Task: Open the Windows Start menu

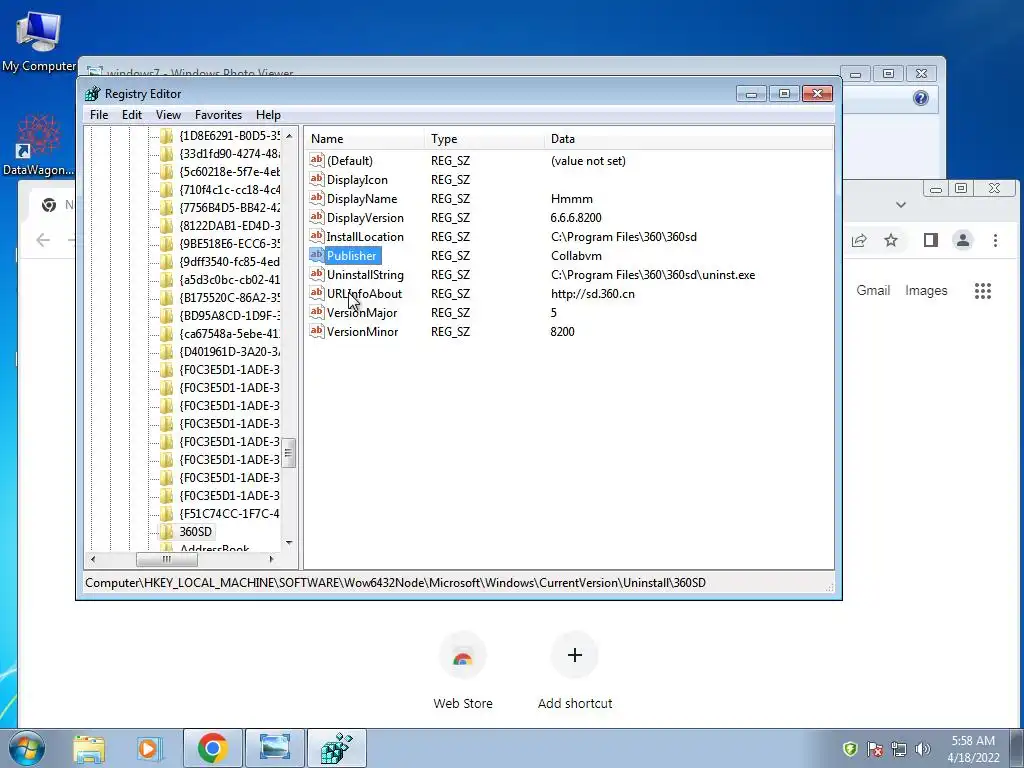Action: [x=27, y=748]
